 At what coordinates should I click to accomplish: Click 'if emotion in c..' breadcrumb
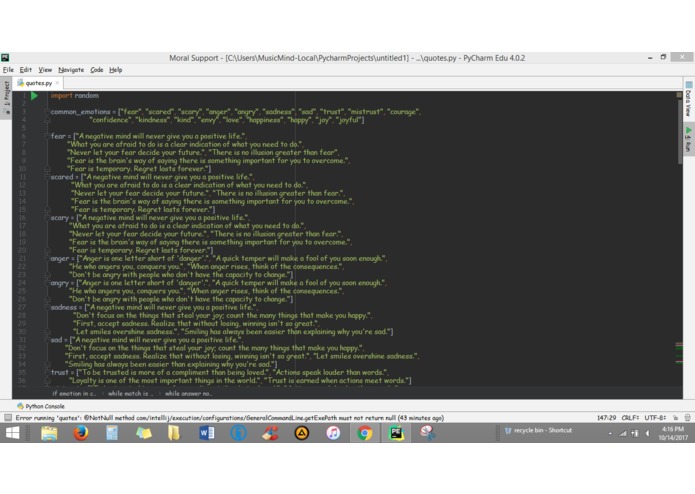click(x=74, y=393)
